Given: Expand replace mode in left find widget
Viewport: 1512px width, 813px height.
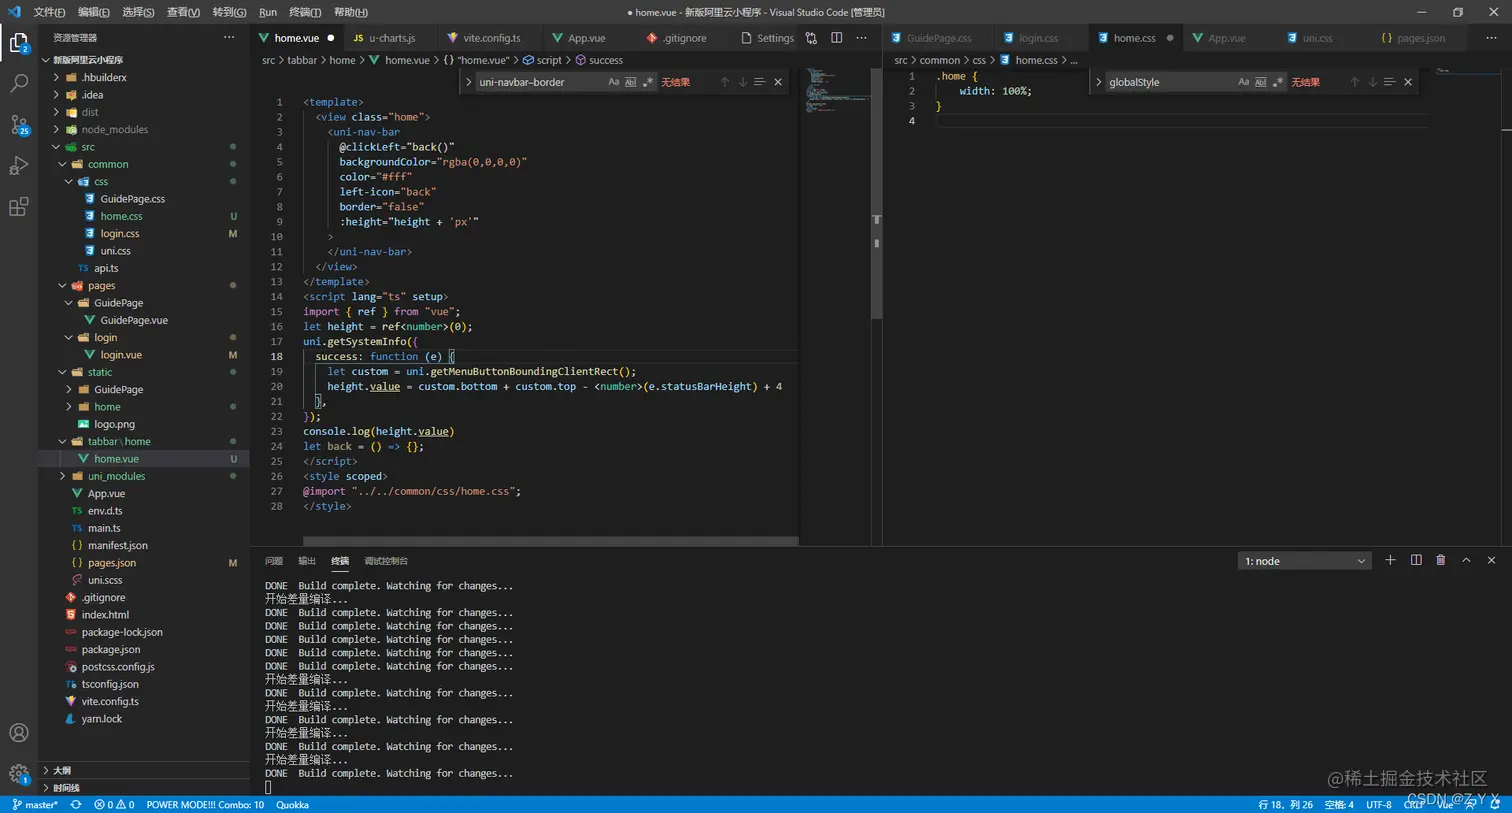Looking at the screenshot, I should pos(469,82).
